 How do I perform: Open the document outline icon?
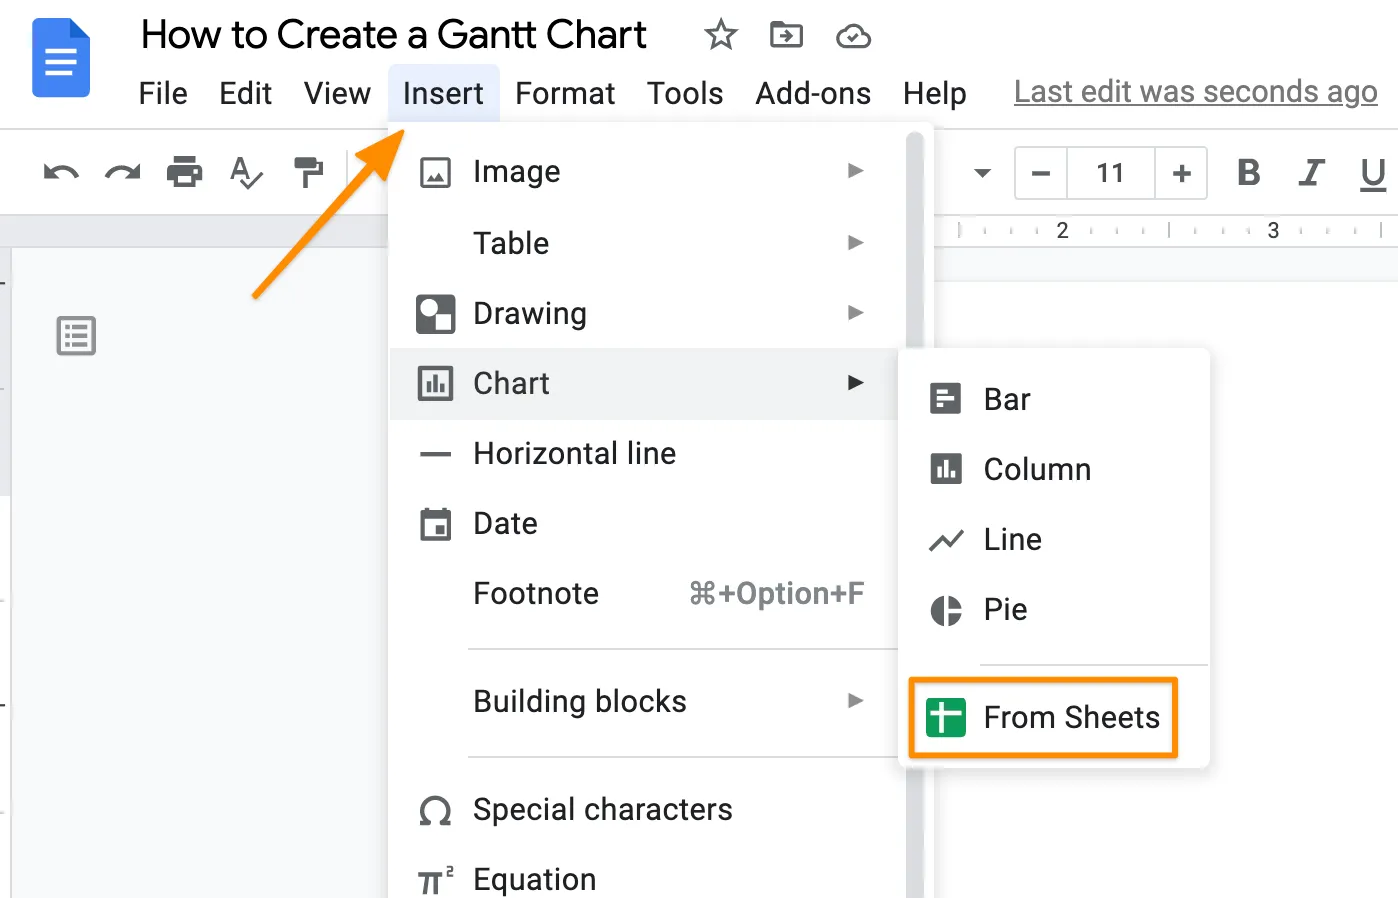(x=76, y=336)
